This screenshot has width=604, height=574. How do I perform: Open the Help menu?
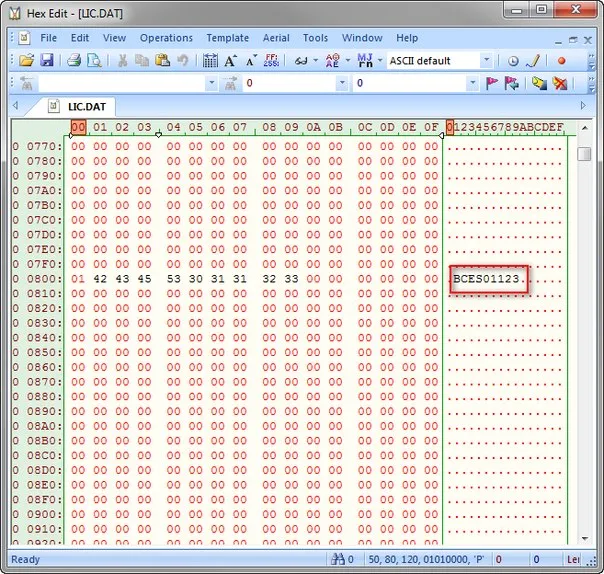407,38
